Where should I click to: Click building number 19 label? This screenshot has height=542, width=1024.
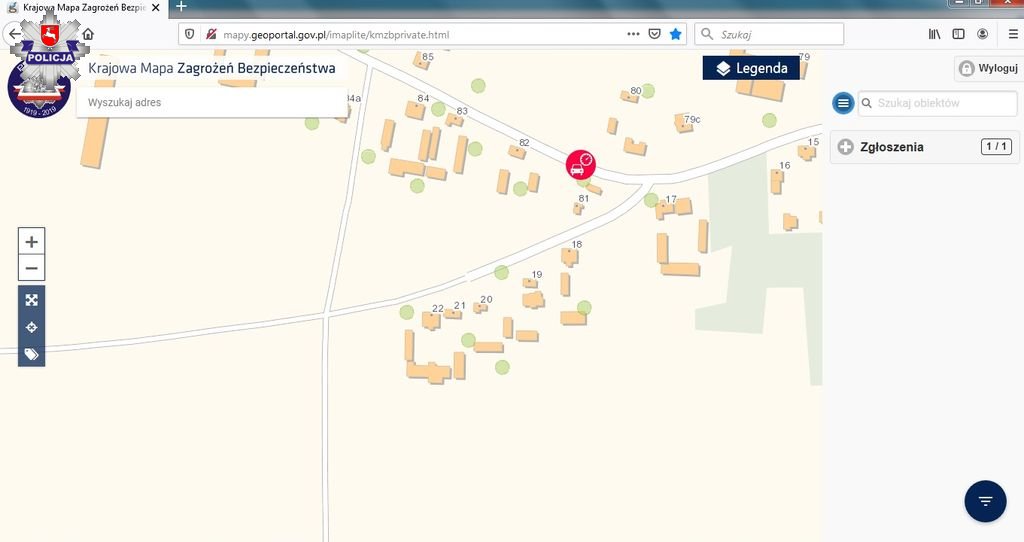537,274
